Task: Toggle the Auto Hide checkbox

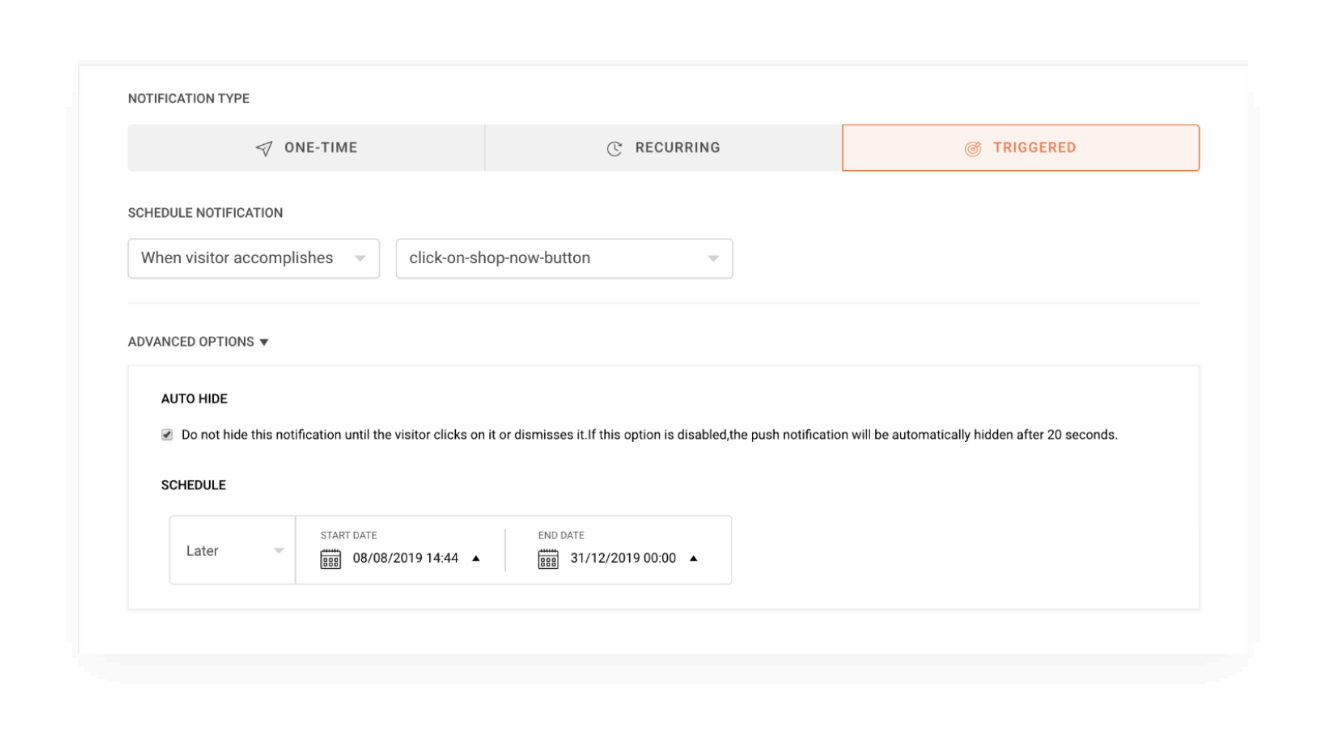Action: pyautogui.click(x=167, y=435)
